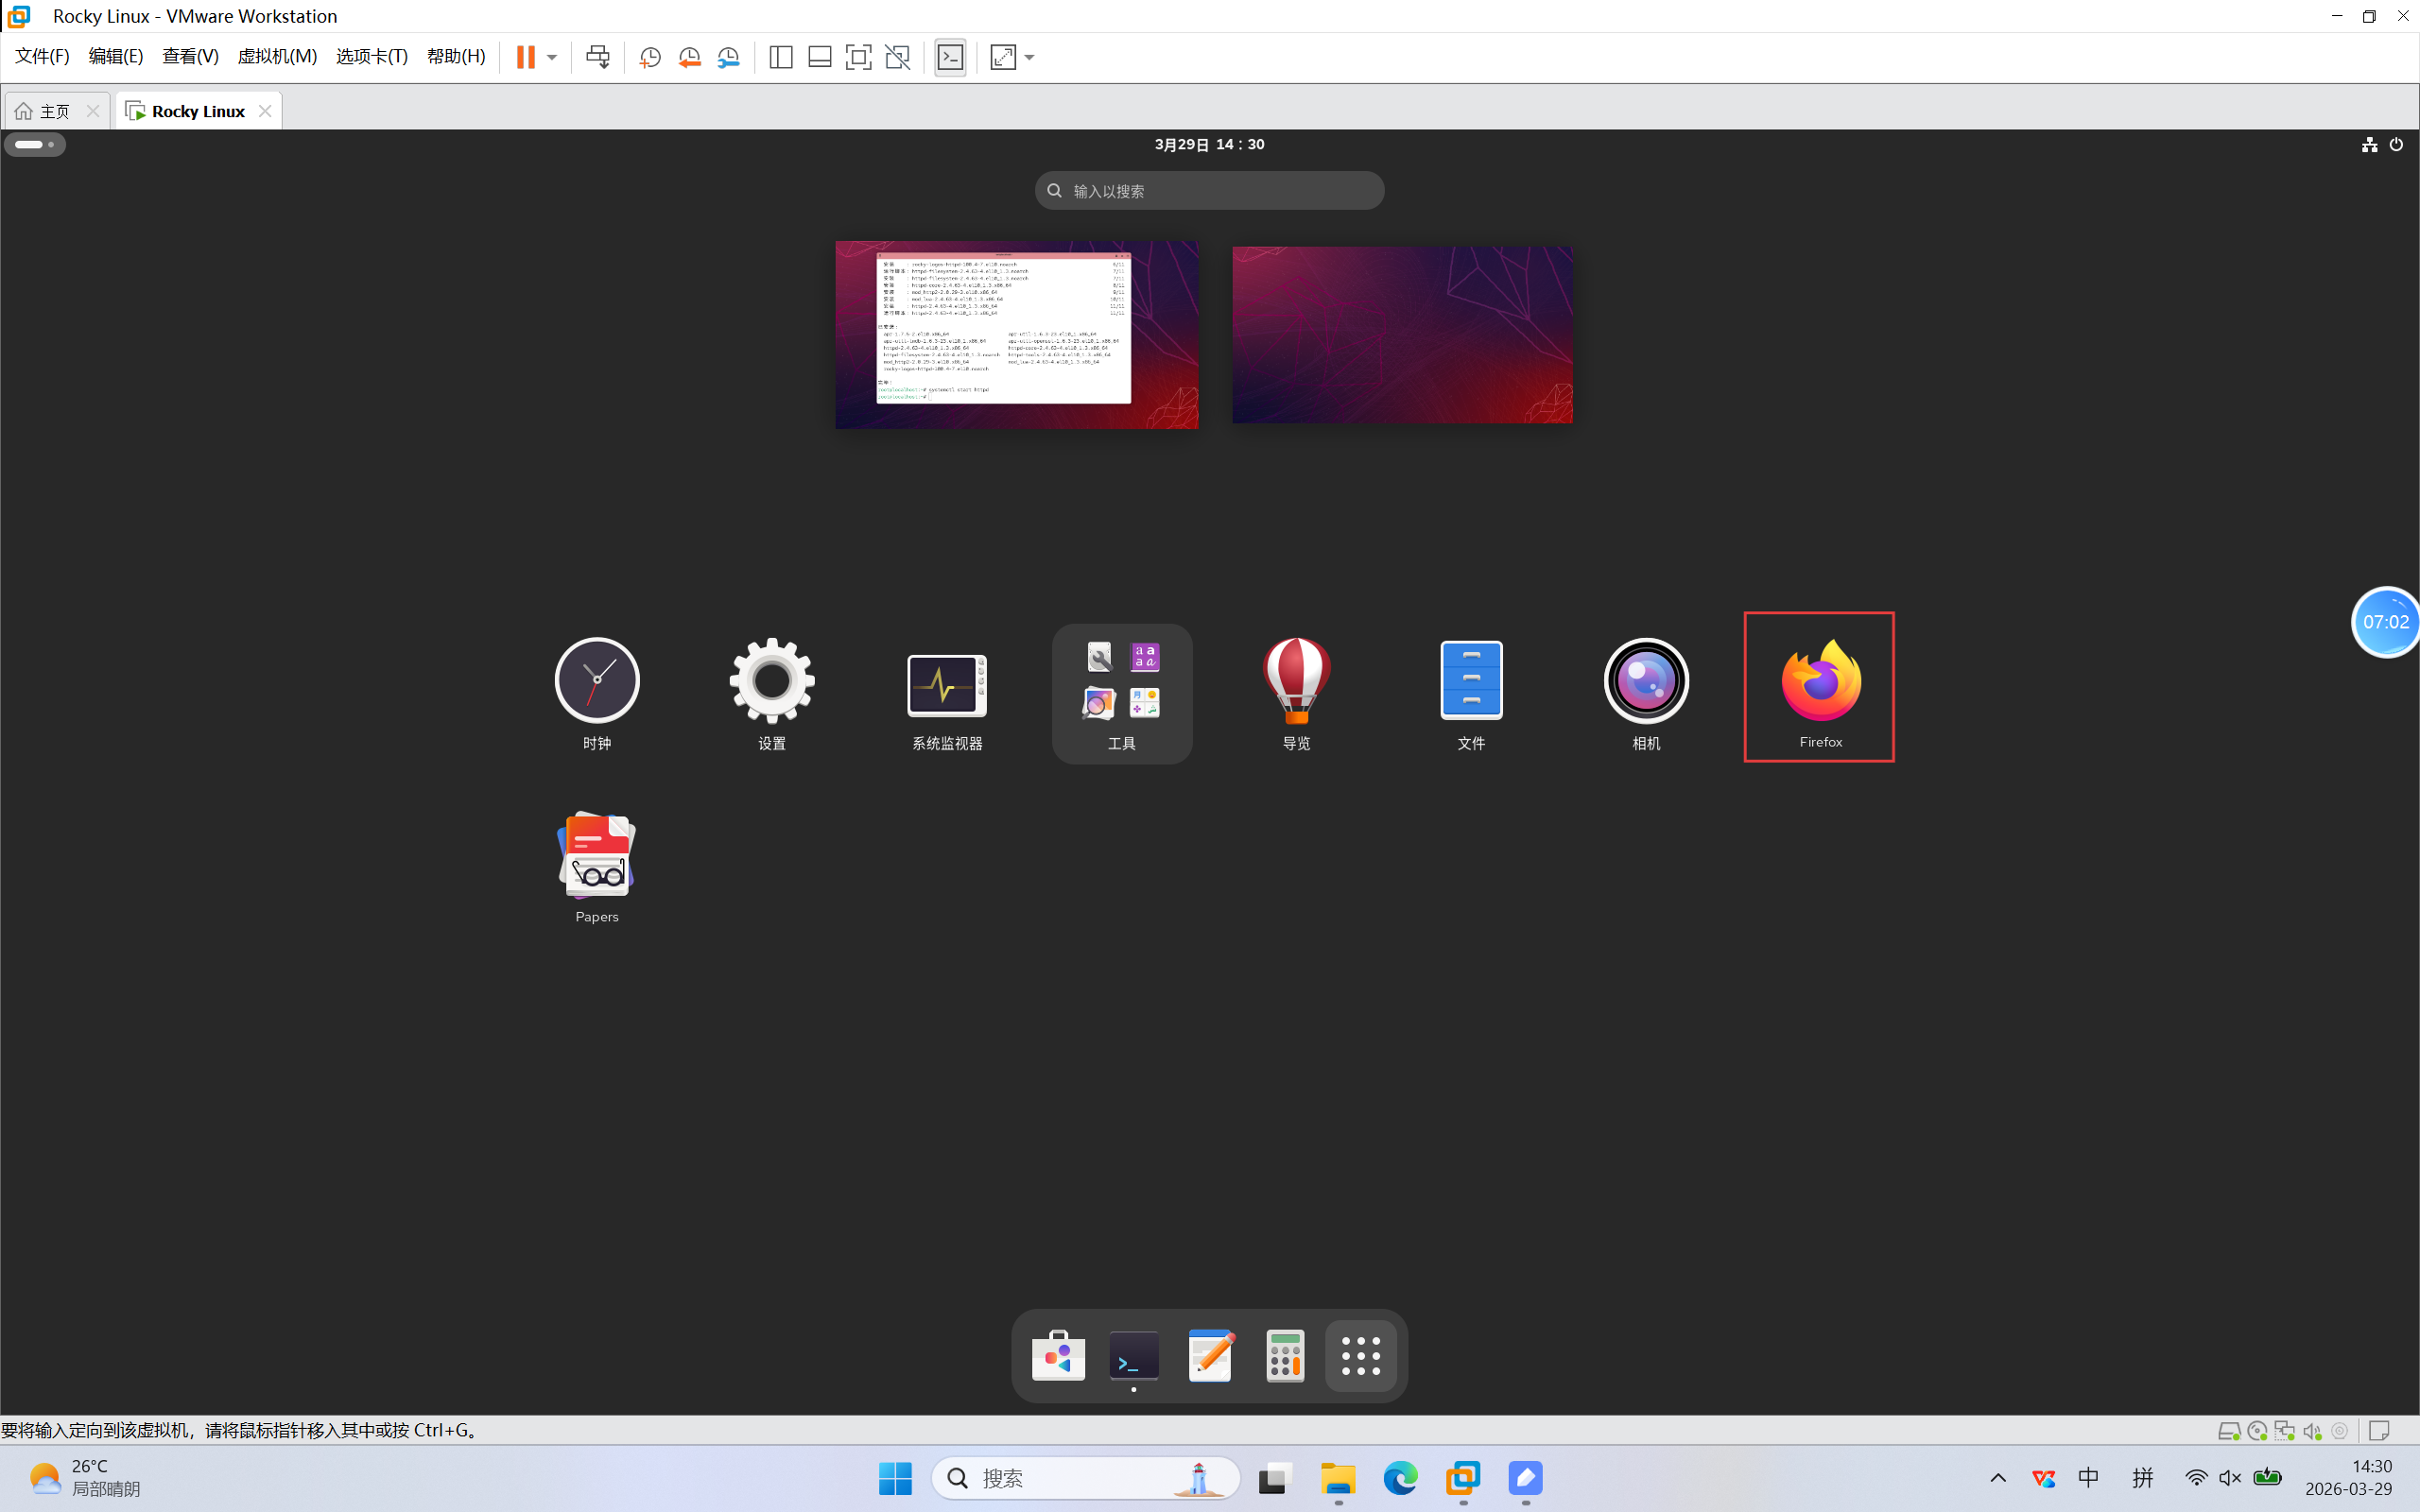This screenshot has height=1512, width=2420.
Task: Toggle the show applications grid button
Action: click(x=1360, y=1356)
